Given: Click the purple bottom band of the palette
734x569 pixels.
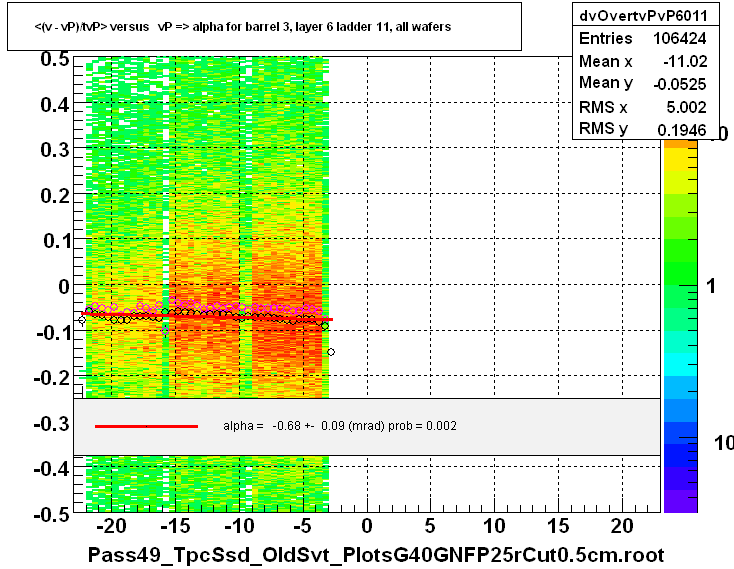Looking at the screenshot, I should [x=681, y=501].
